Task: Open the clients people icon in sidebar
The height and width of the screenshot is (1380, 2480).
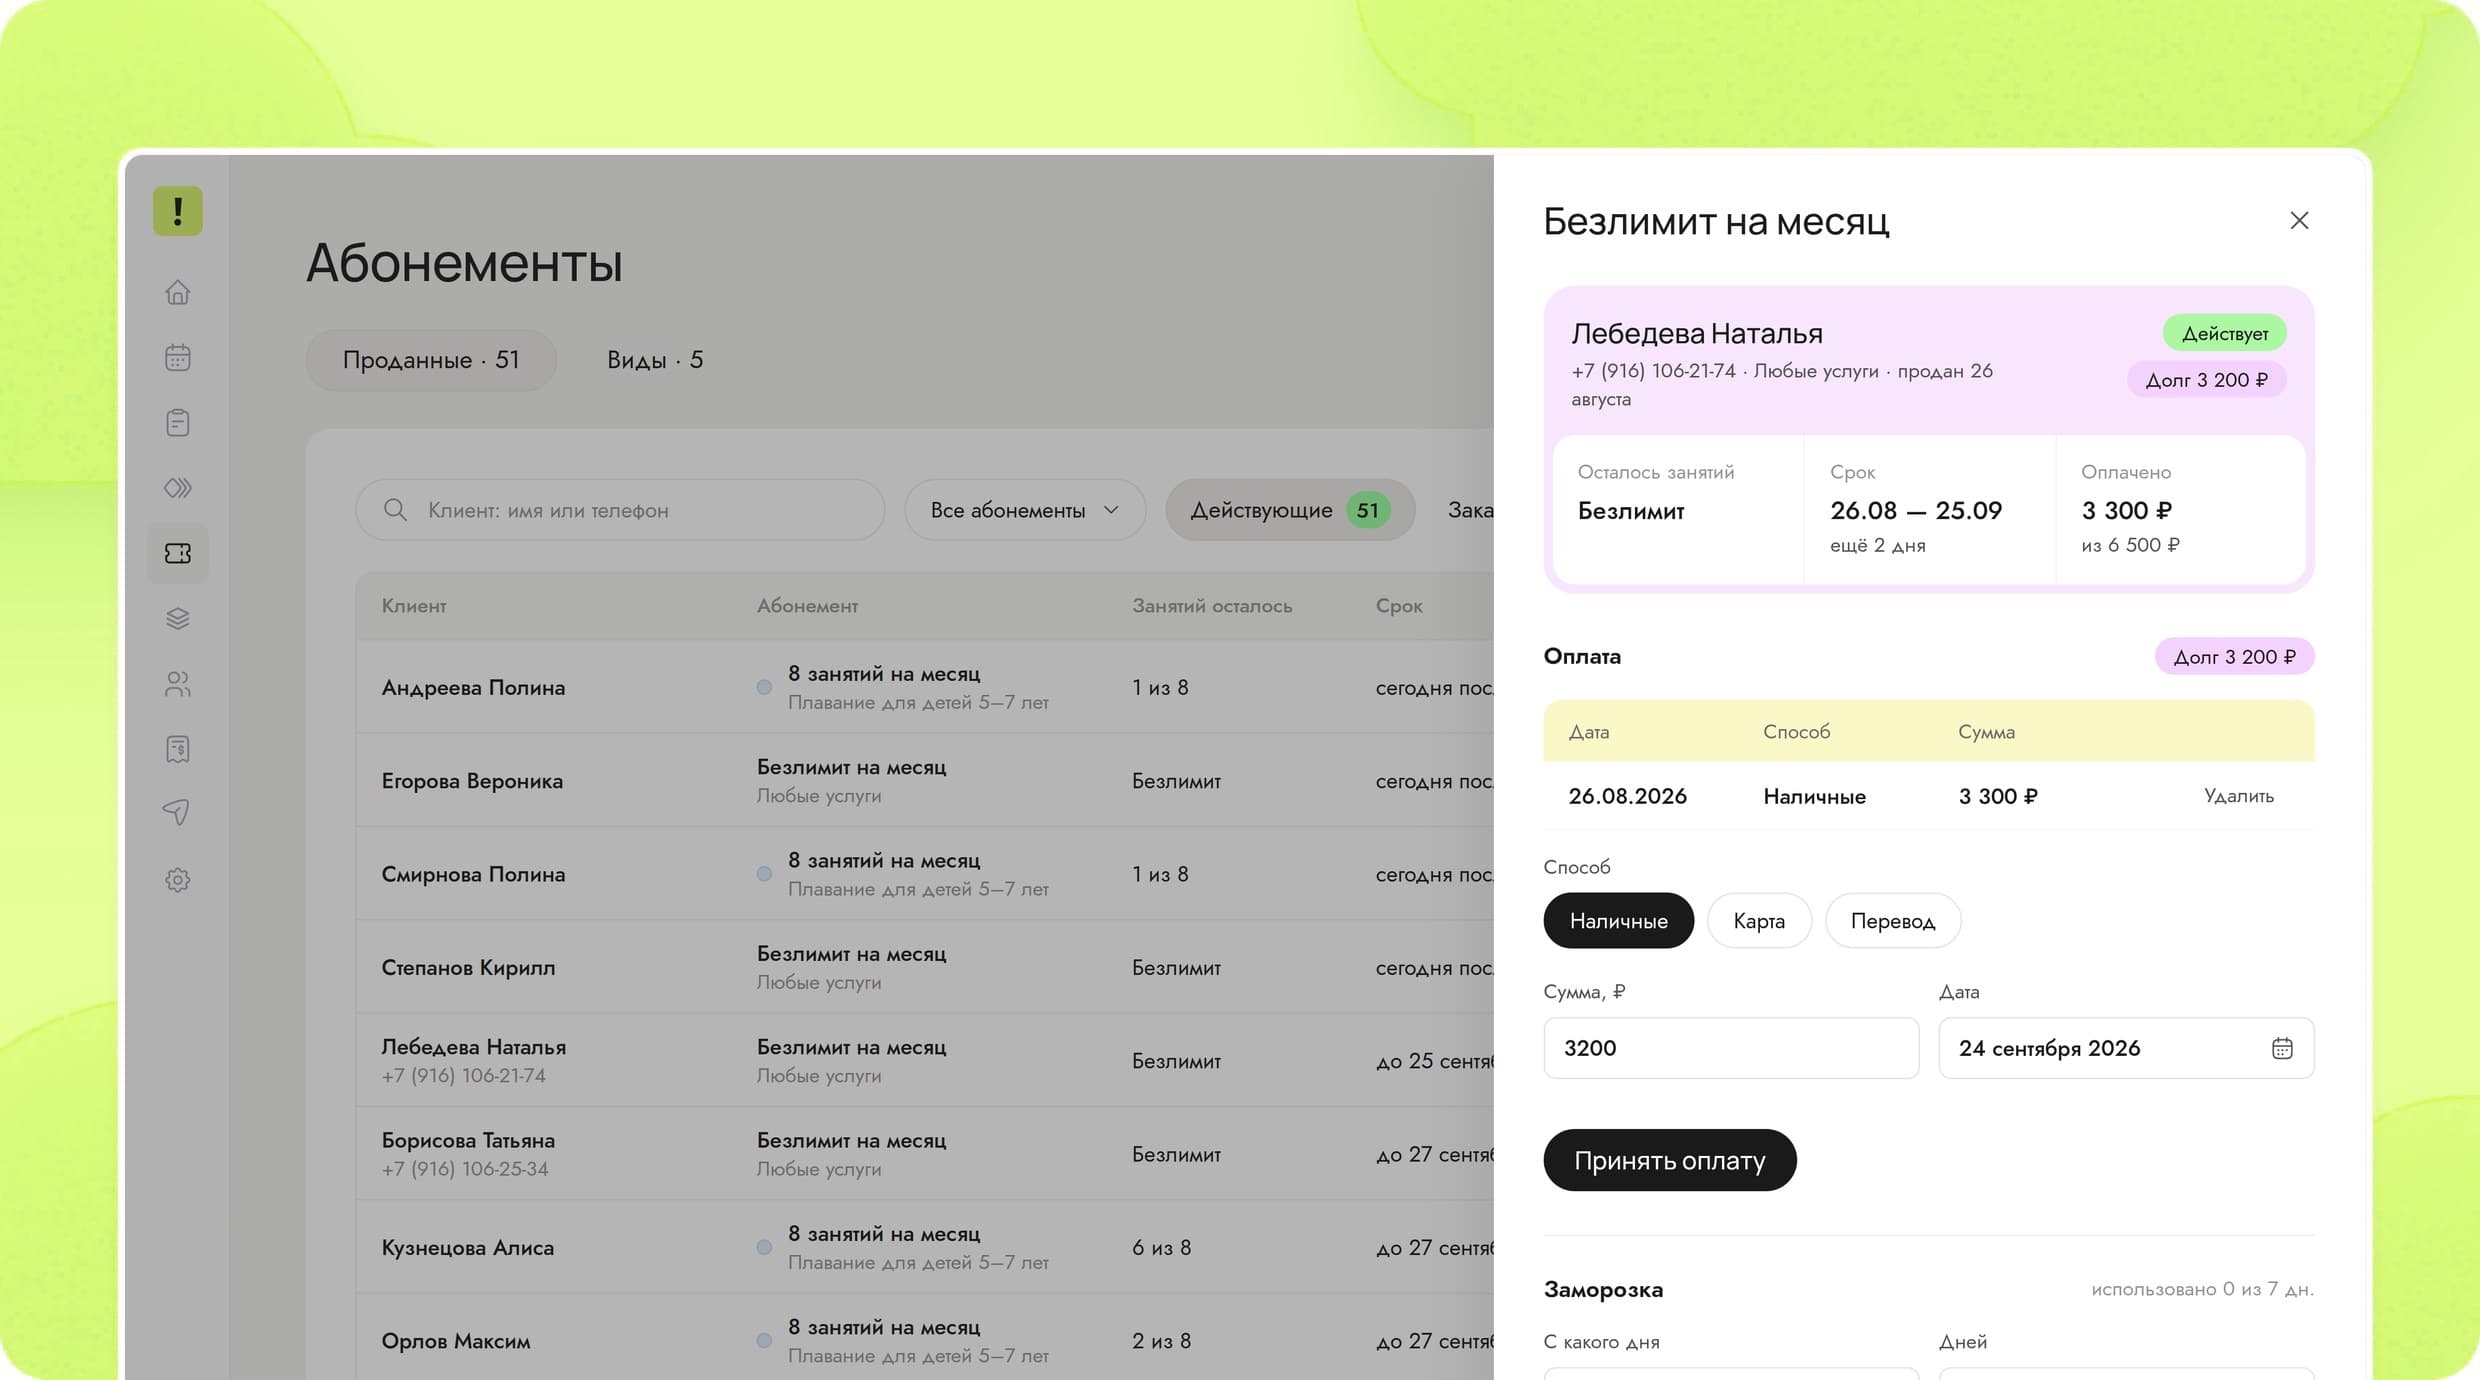Action: pos(178,684)
